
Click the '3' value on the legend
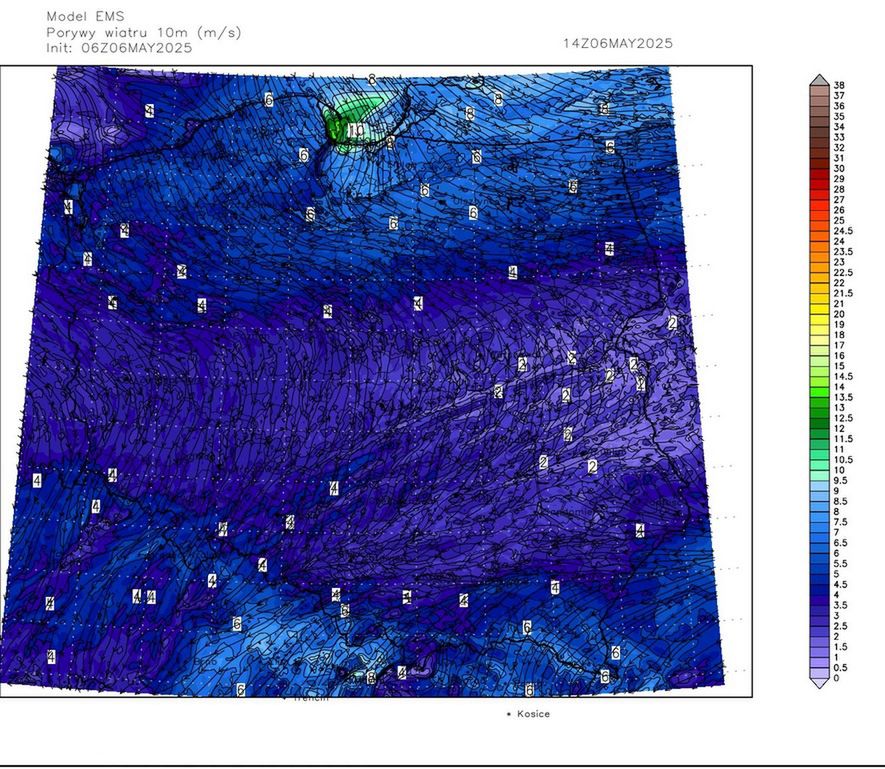[x=836, y=615]
